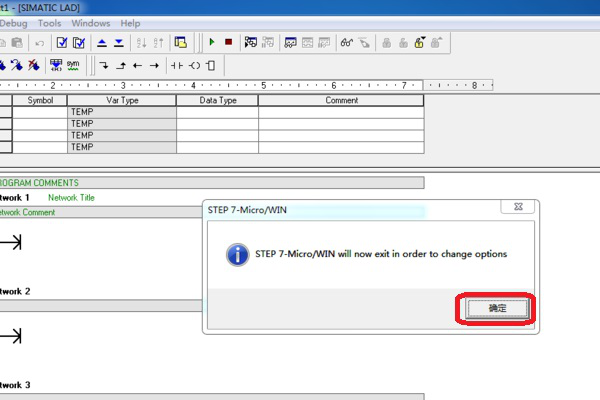Toggle Program Status icon
This screenshot has height=400, width=600.
251,42
